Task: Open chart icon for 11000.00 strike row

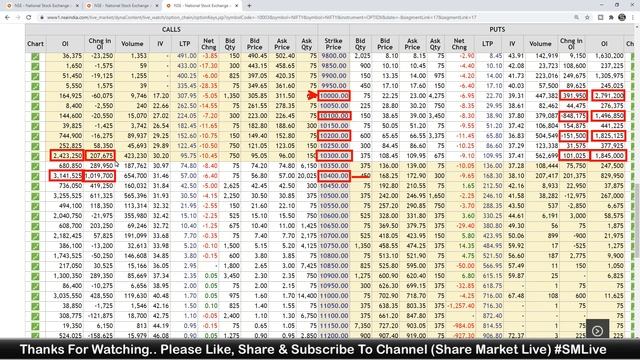Action: click(36, 296)
